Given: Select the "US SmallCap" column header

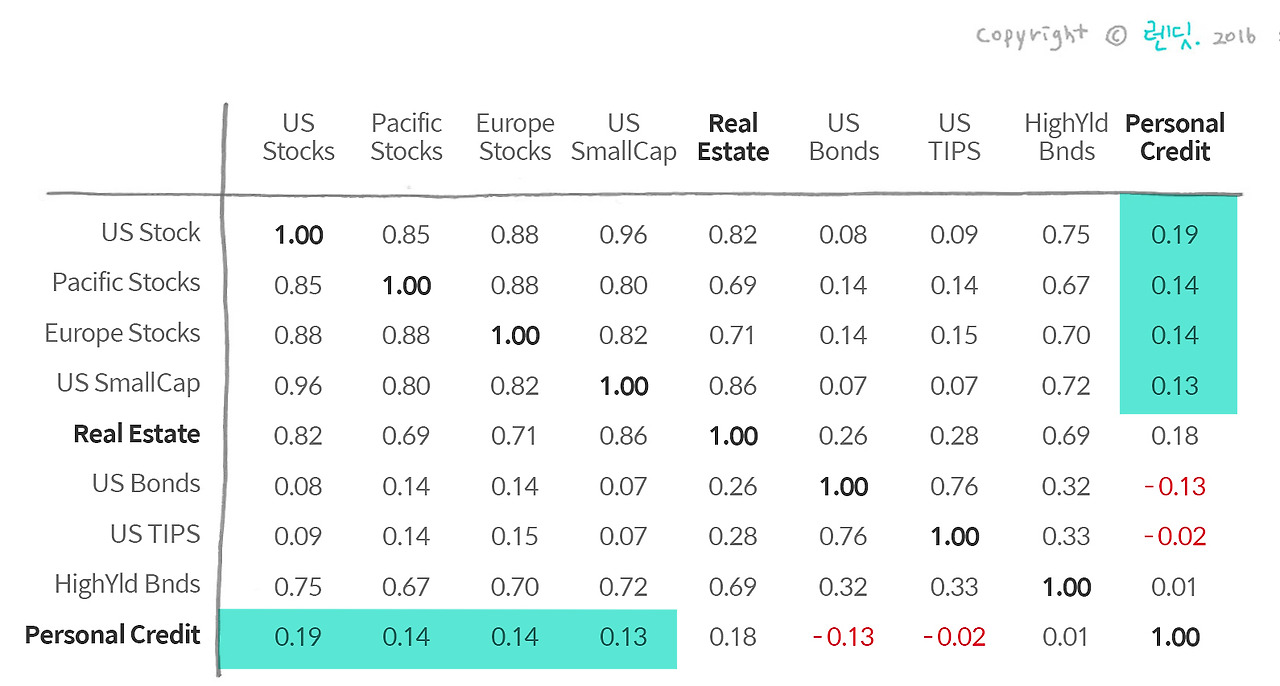Looking at the screenshot, I should coord(623,138).
